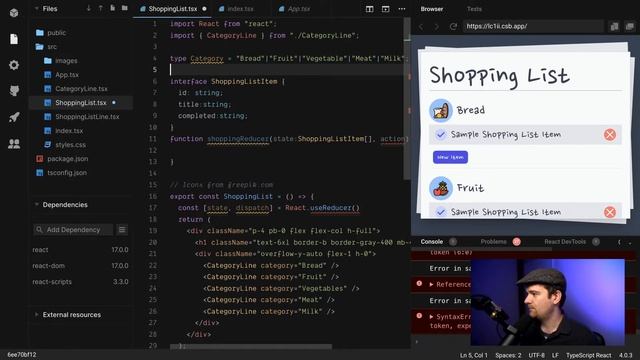
Task: Open tsconfig.json in file tree
Action: (x=67, y=173)
